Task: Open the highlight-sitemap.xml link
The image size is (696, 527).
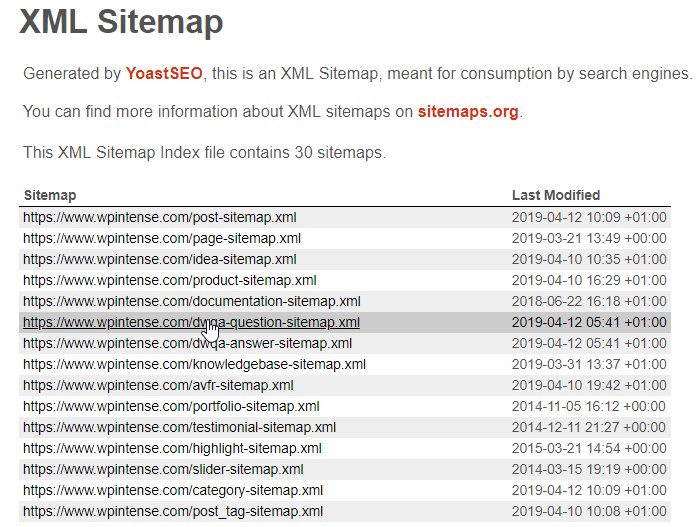Action: coord(172,448)
